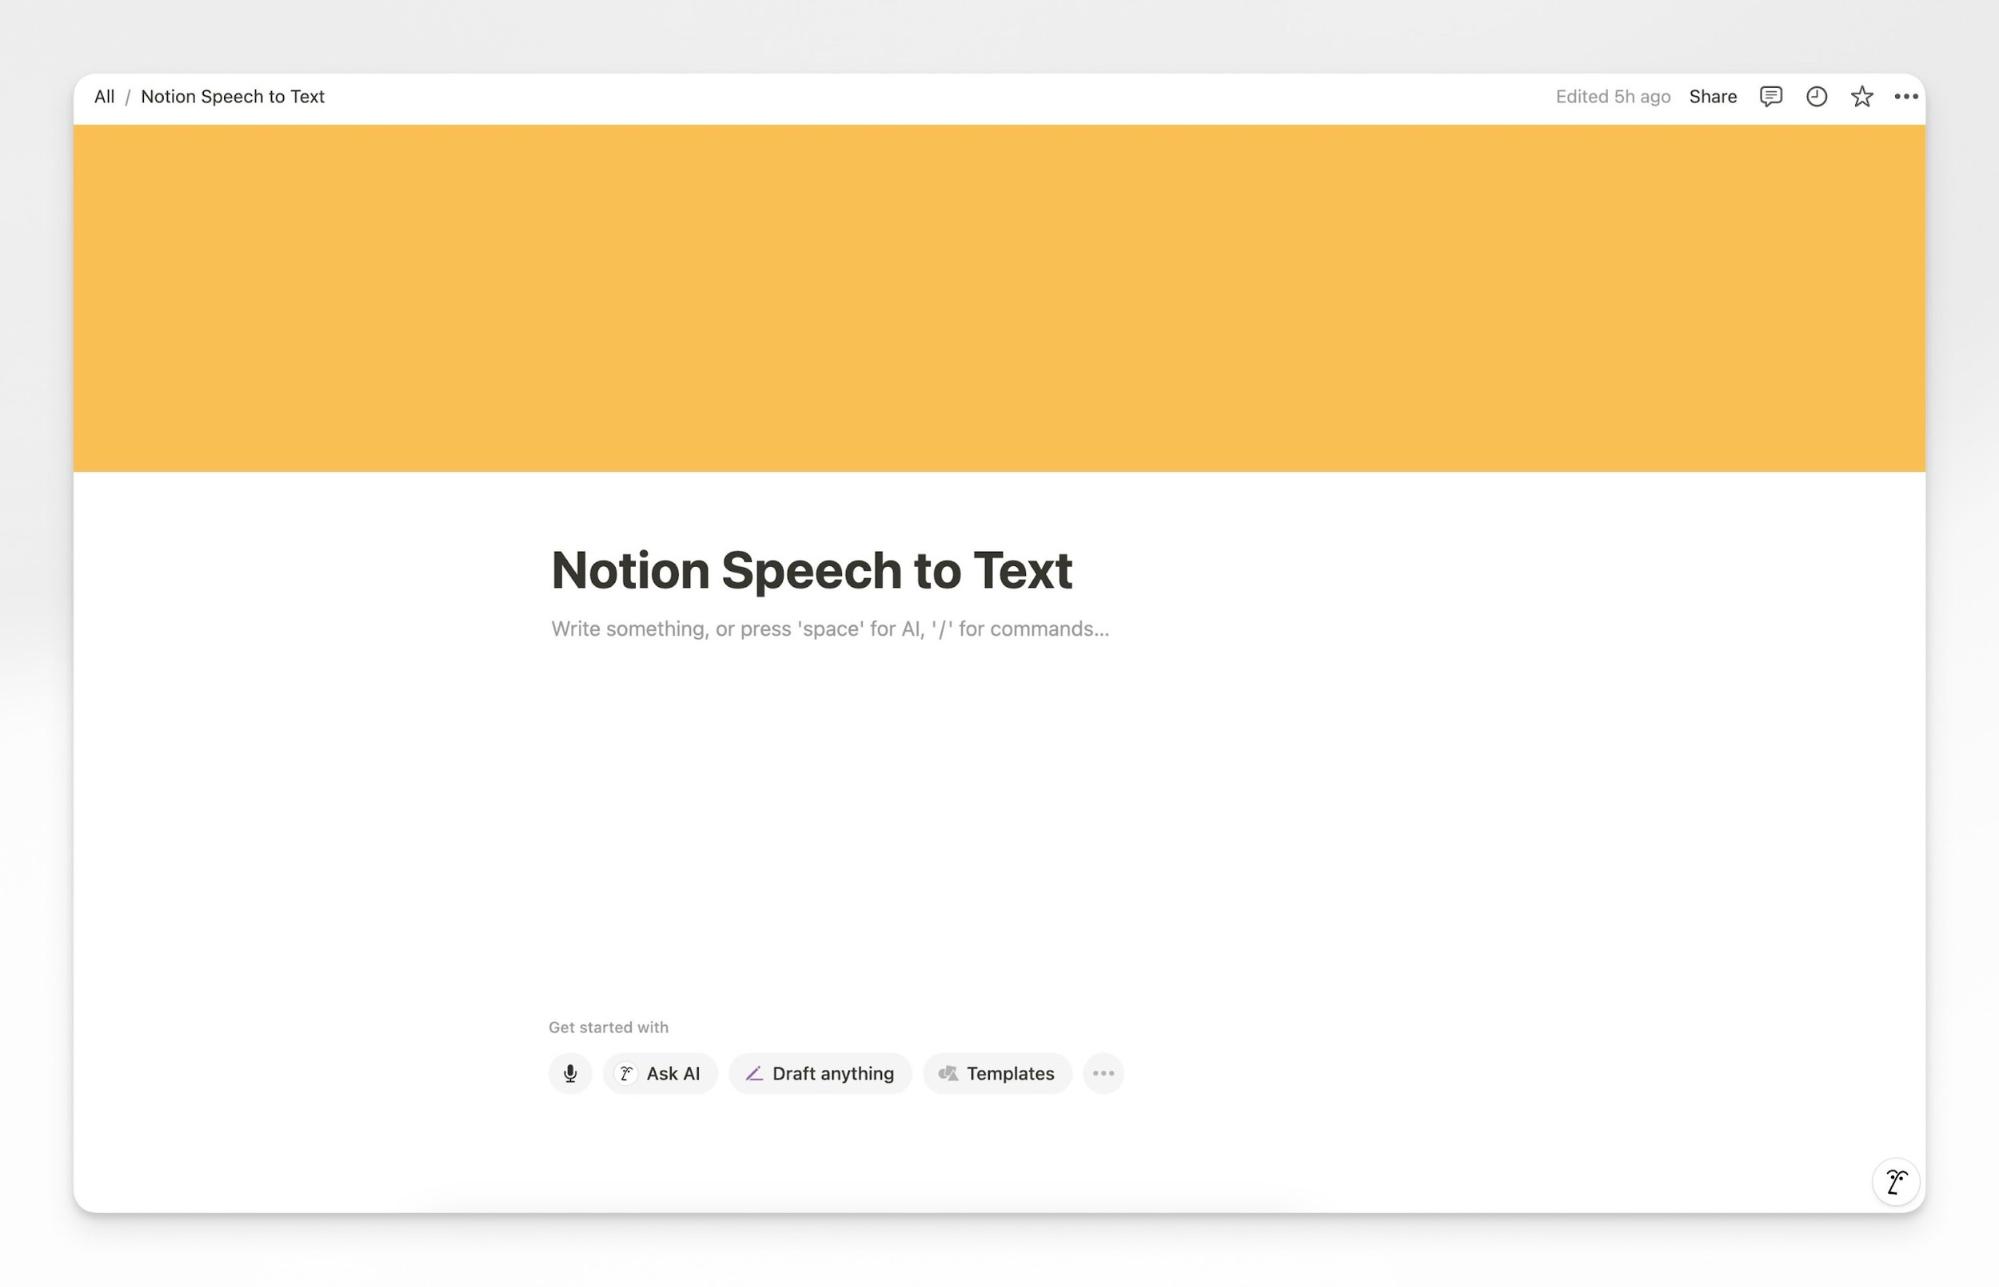Click the Templates icon
1999x1287 pixels.
[x=949, y=1073]
